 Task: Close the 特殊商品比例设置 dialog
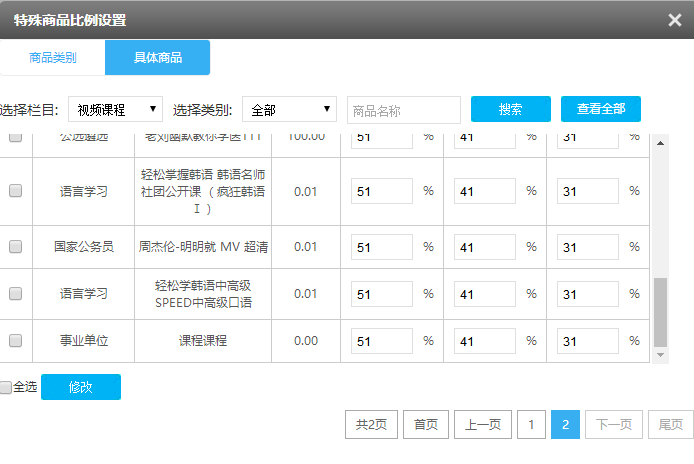[x=675, y=20]
